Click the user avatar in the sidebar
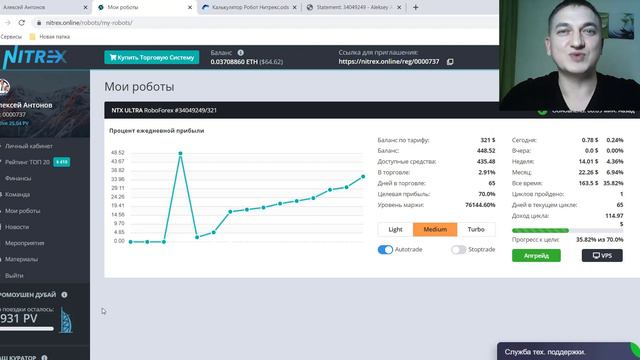 [x=4, y=87]
